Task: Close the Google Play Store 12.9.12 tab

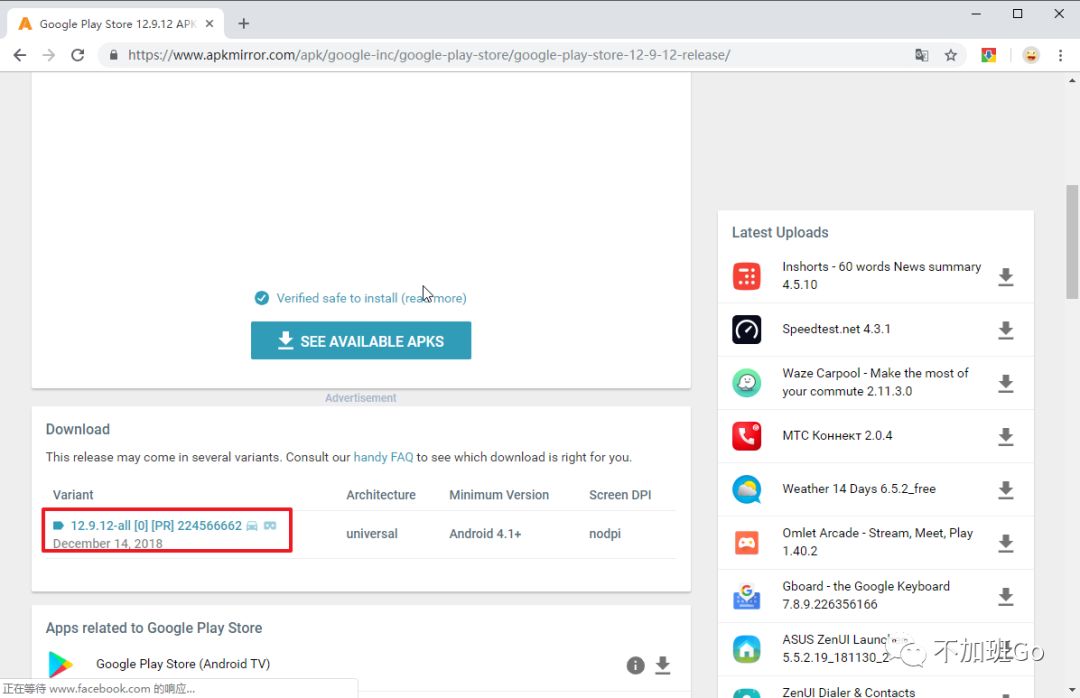Action: (209, 23)
